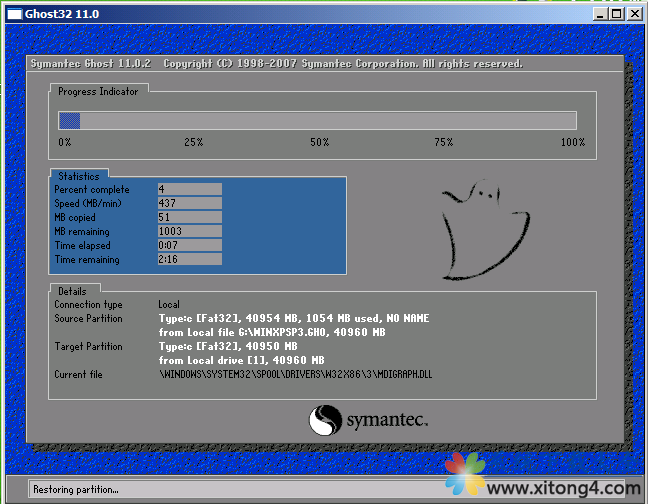Click the Ghost32 window title icon
The image size is (648, 504).
[x=14, y=14]
